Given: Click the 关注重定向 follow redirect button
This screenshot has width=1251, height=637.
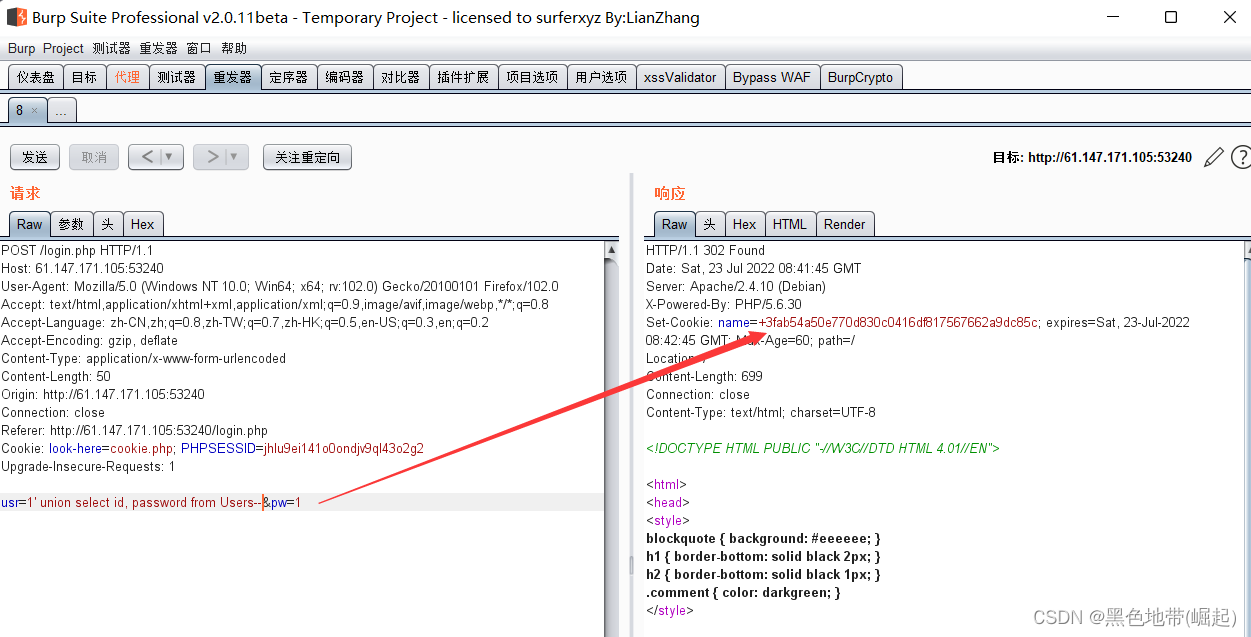Looking at the screenshot, I should [x=307, y=157].
